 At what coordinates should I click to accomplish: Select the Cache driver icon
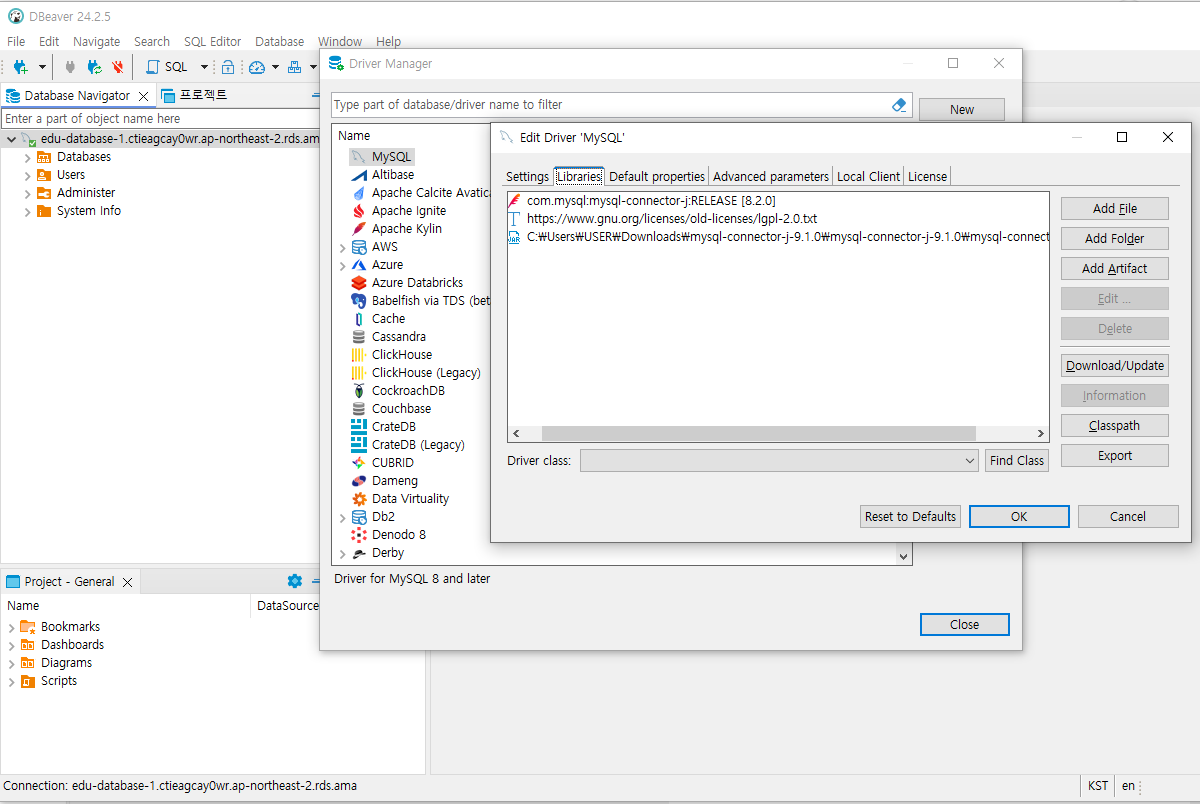coord(359,319)
